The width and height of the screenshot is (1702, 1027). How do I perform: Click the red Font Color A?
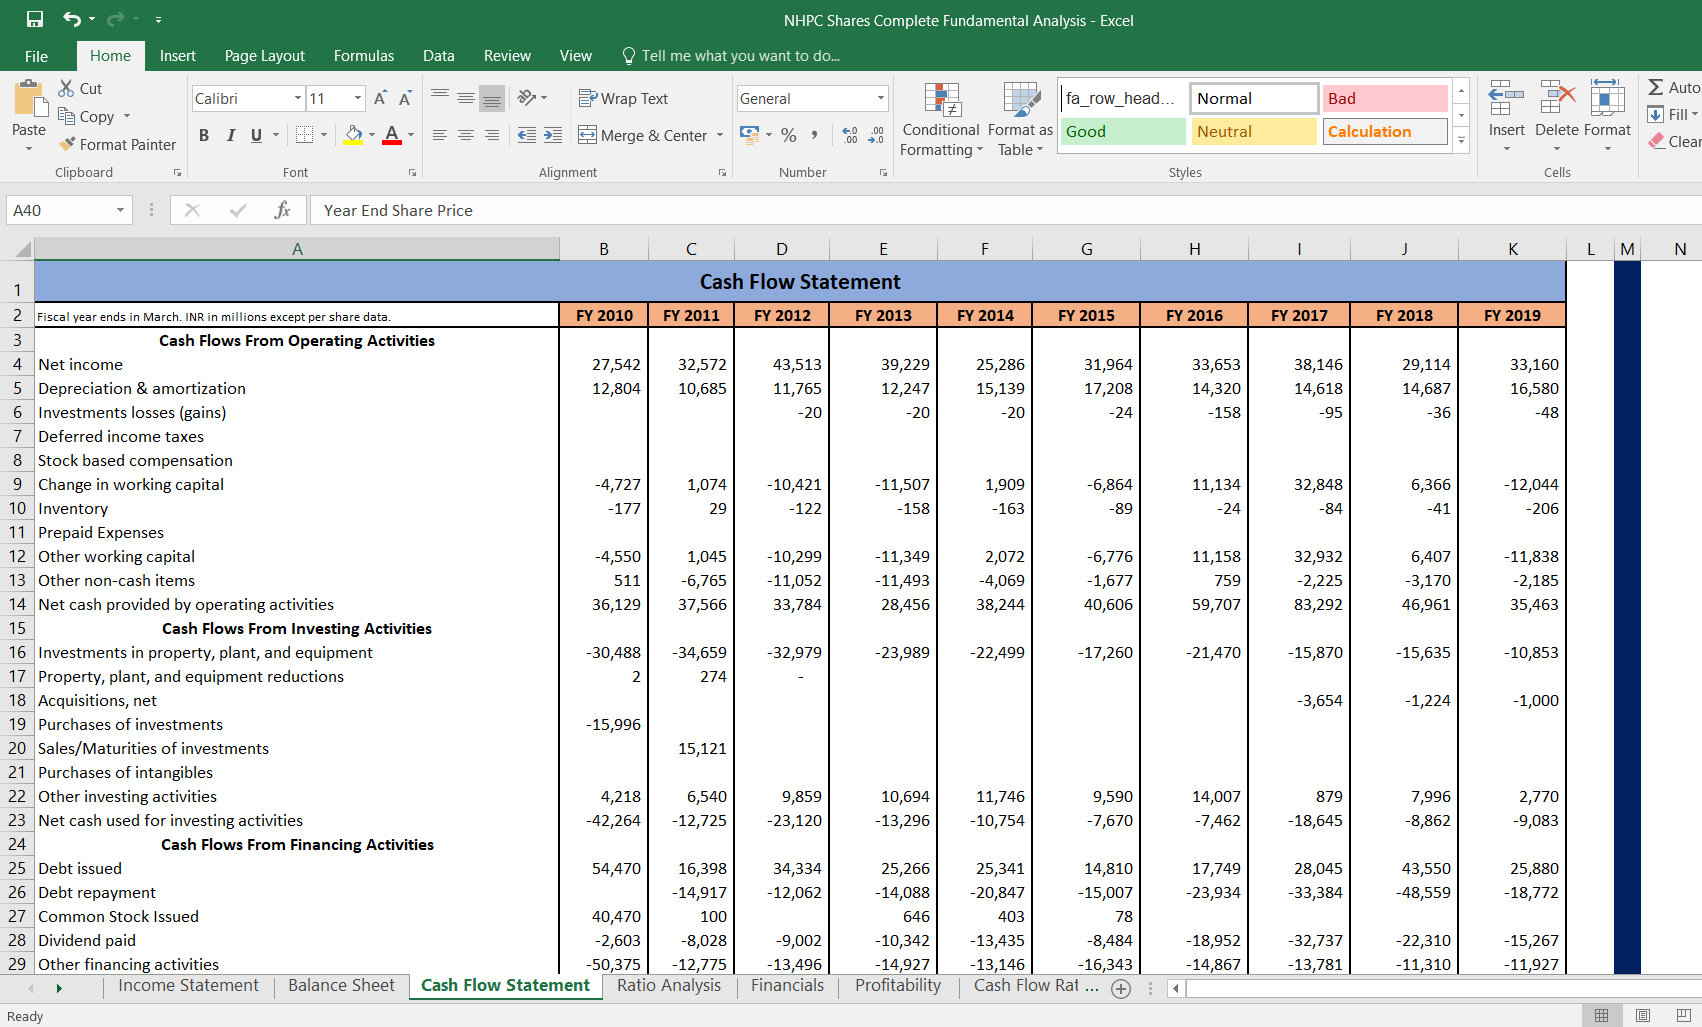(x=392, y=134)
